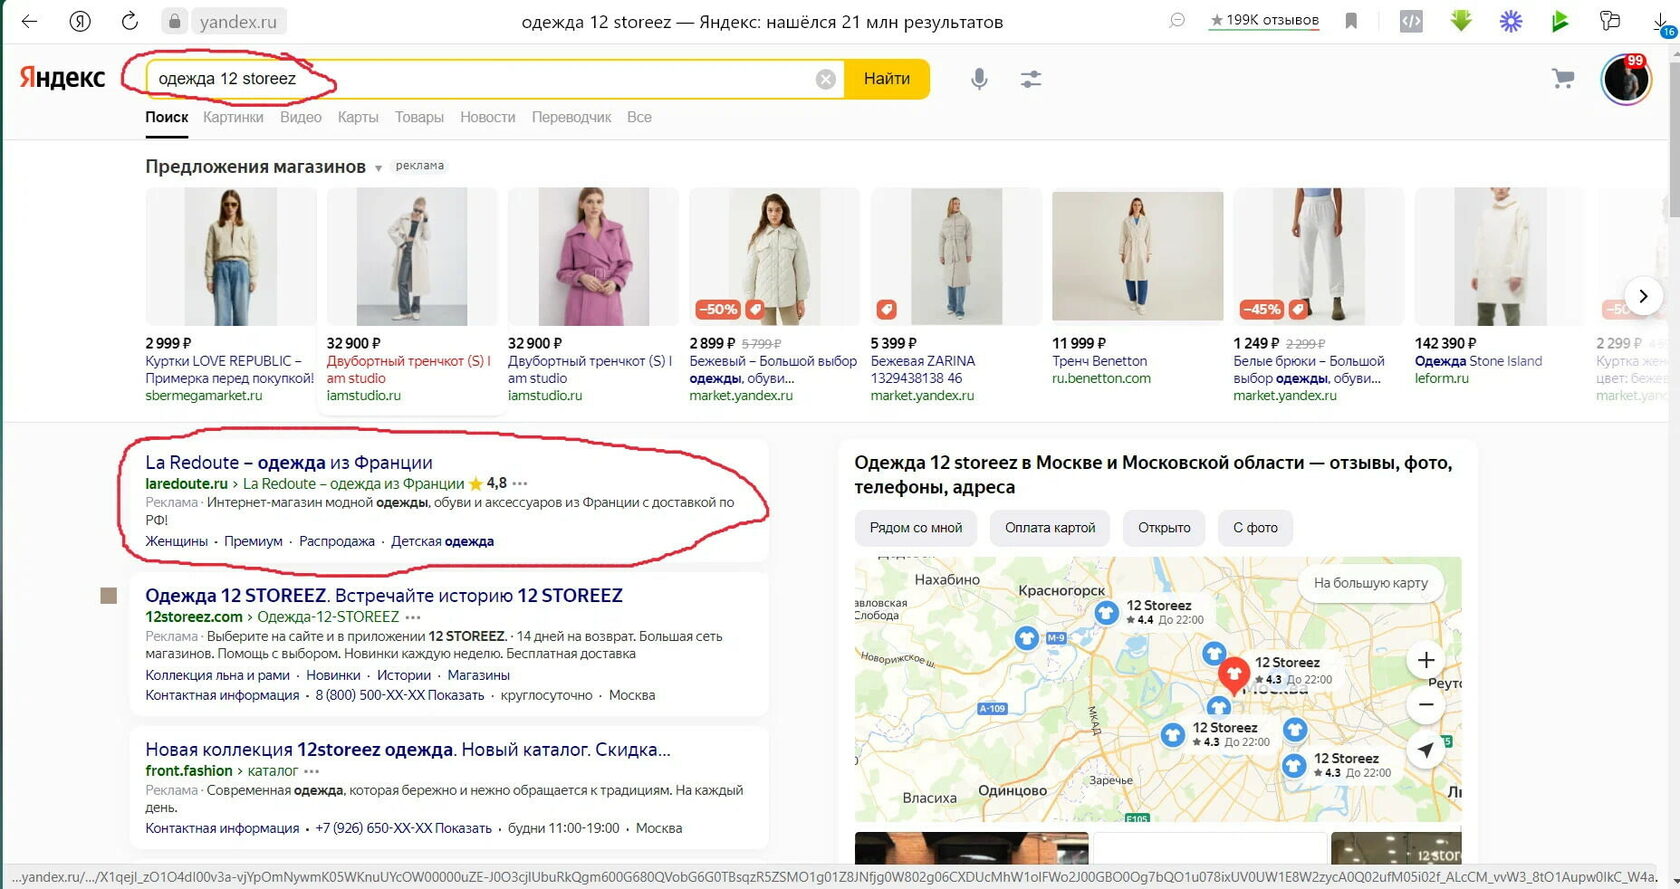The height and width of the screenshot is (889, 1680).
Task: Switch to the Картинки tab
Action: pos(233,117)
